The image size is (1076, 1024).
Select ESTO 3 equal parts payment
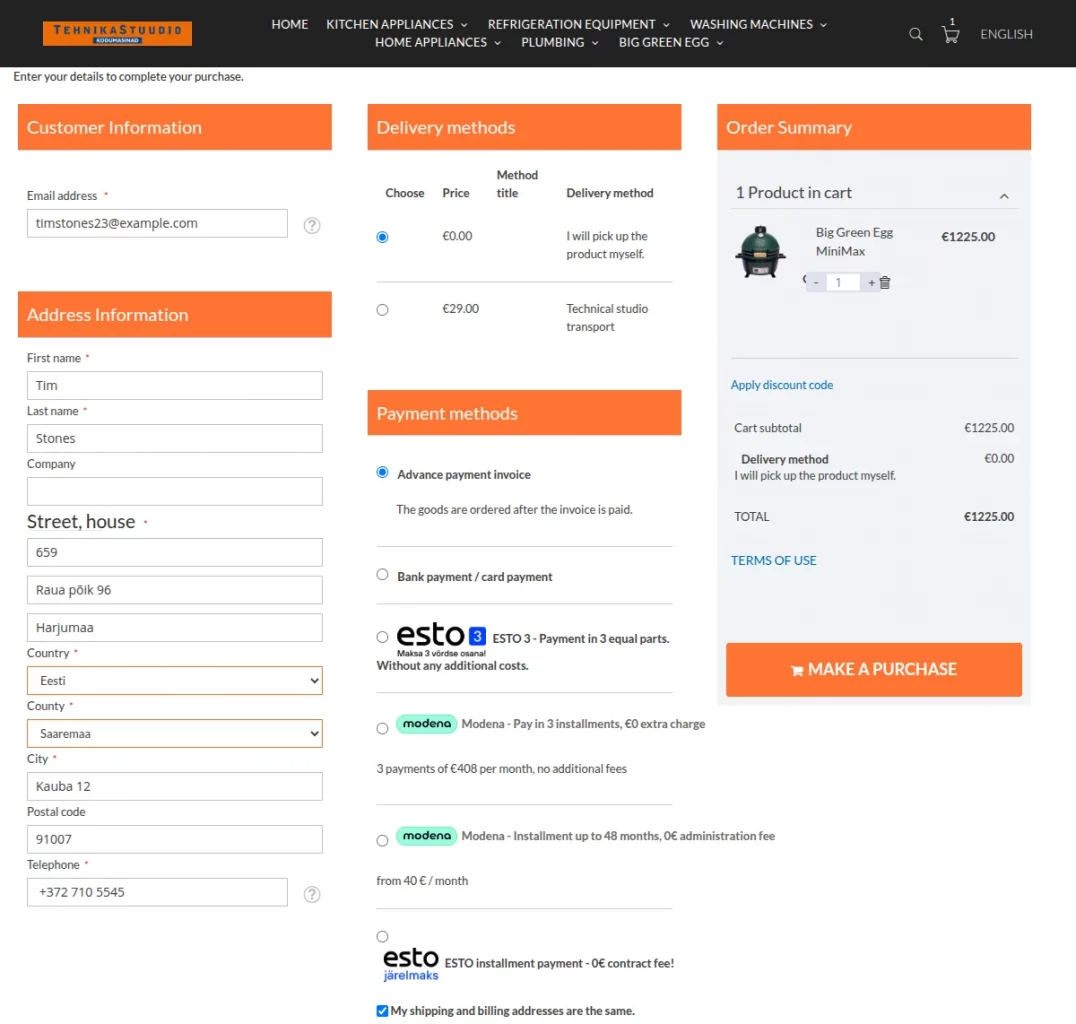coord(382,637)
